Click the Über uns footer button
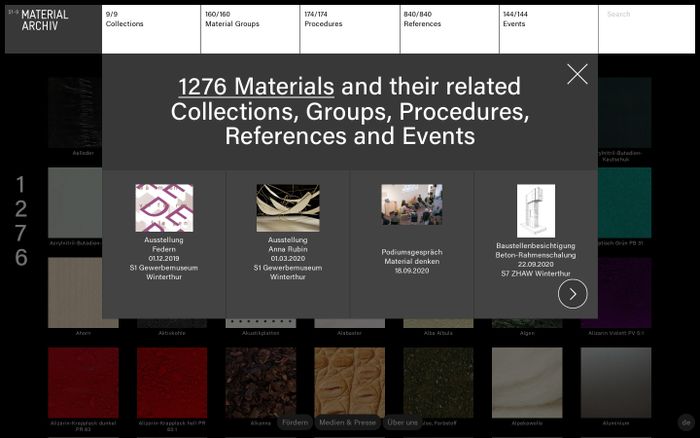This screenshot has height=438, width=700. pyautogui.click(x=402, y=423)
